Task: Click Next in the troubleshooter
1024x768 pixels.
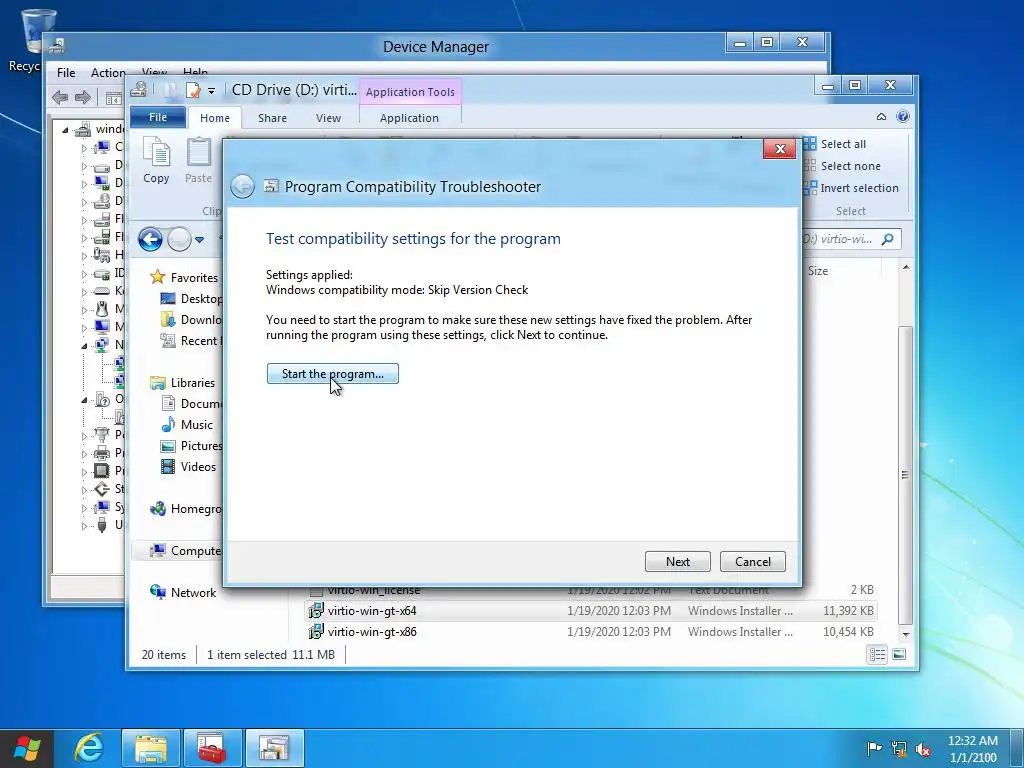Action: 677,562
